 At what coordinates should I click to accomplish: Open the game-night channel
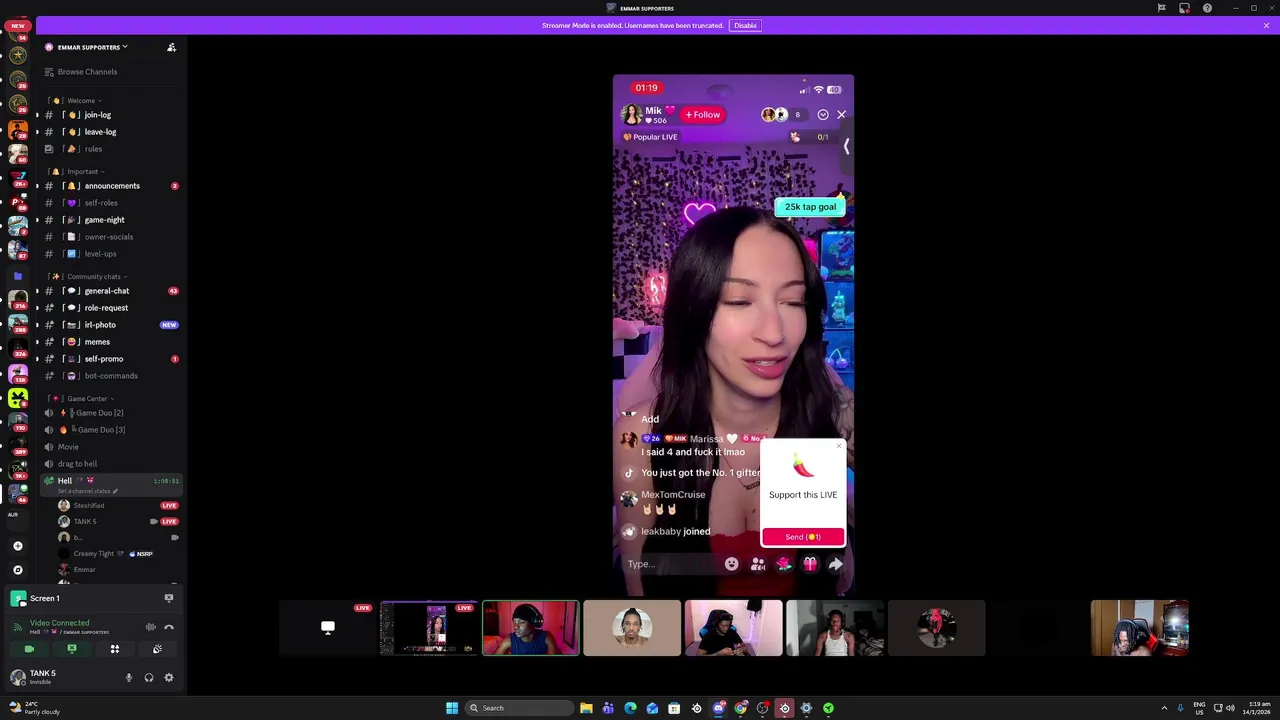coord(110,220)
